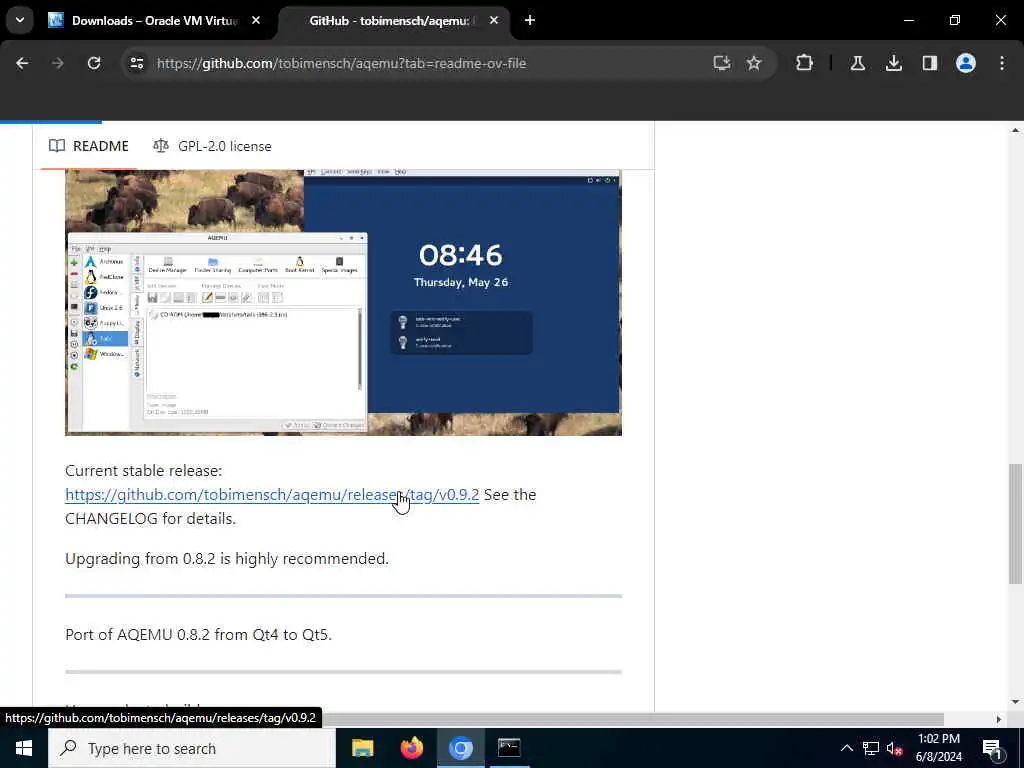The image size is (1024, 768).
Task: Open the taskbar clock and date
Action: [x=939, y=748]
